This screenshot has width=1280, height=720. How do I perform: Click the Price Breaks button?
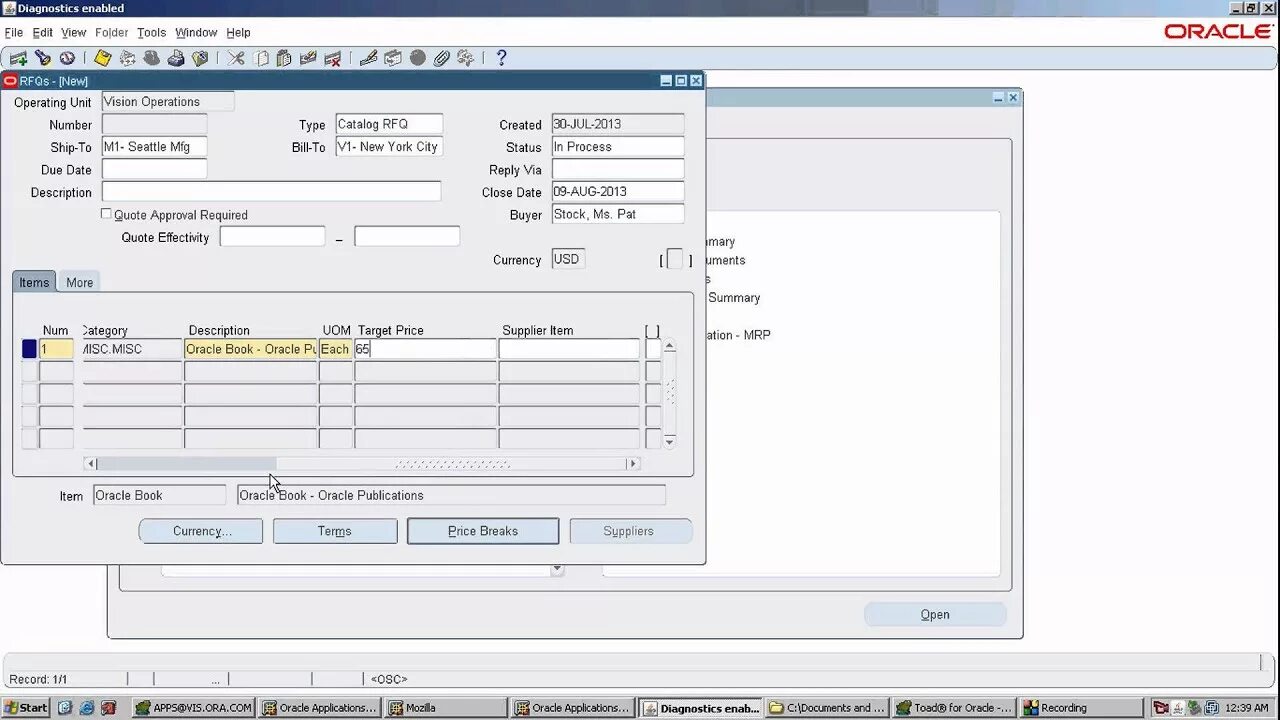[483, 531]
